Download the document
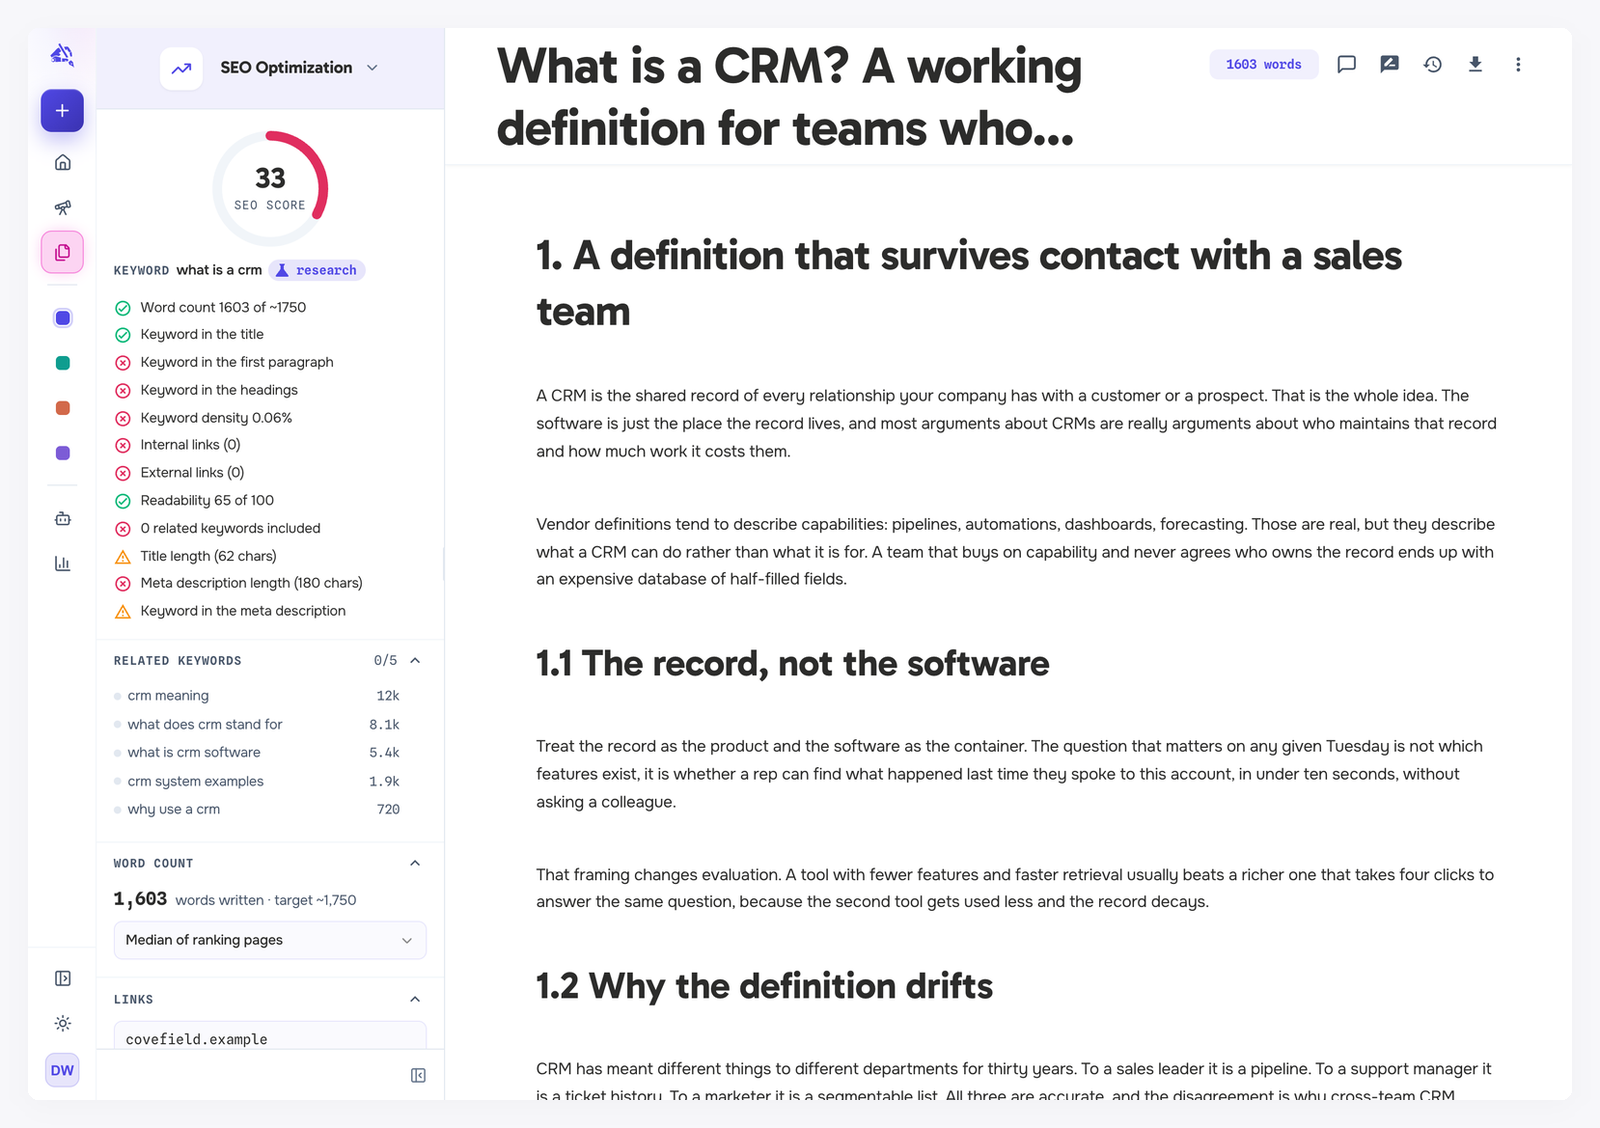 click(x=1475, y=64)
